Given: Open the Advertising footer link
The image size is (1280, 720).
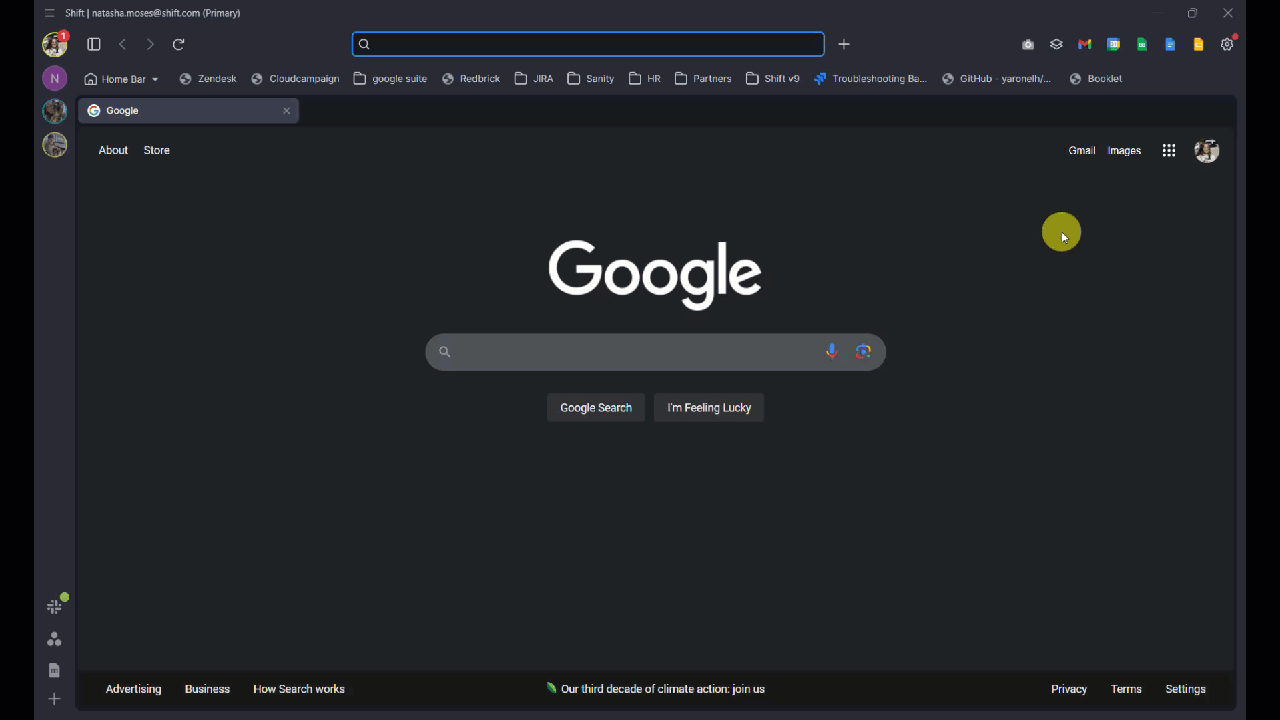Looking at the screenshot, I should click(x=133, y=689).
